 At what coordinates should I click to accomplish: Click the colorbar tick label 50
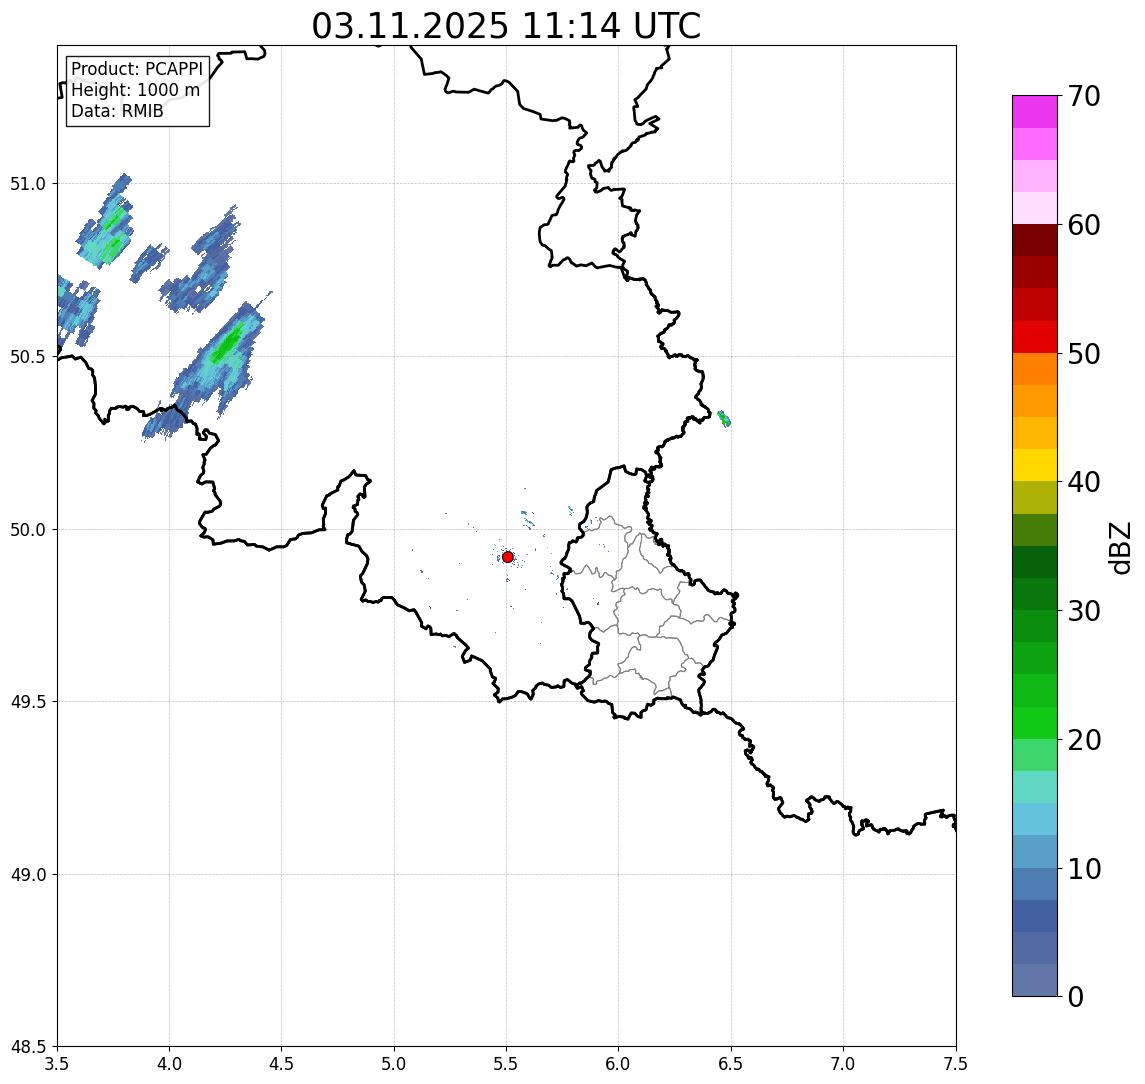tap(1084, 354)
